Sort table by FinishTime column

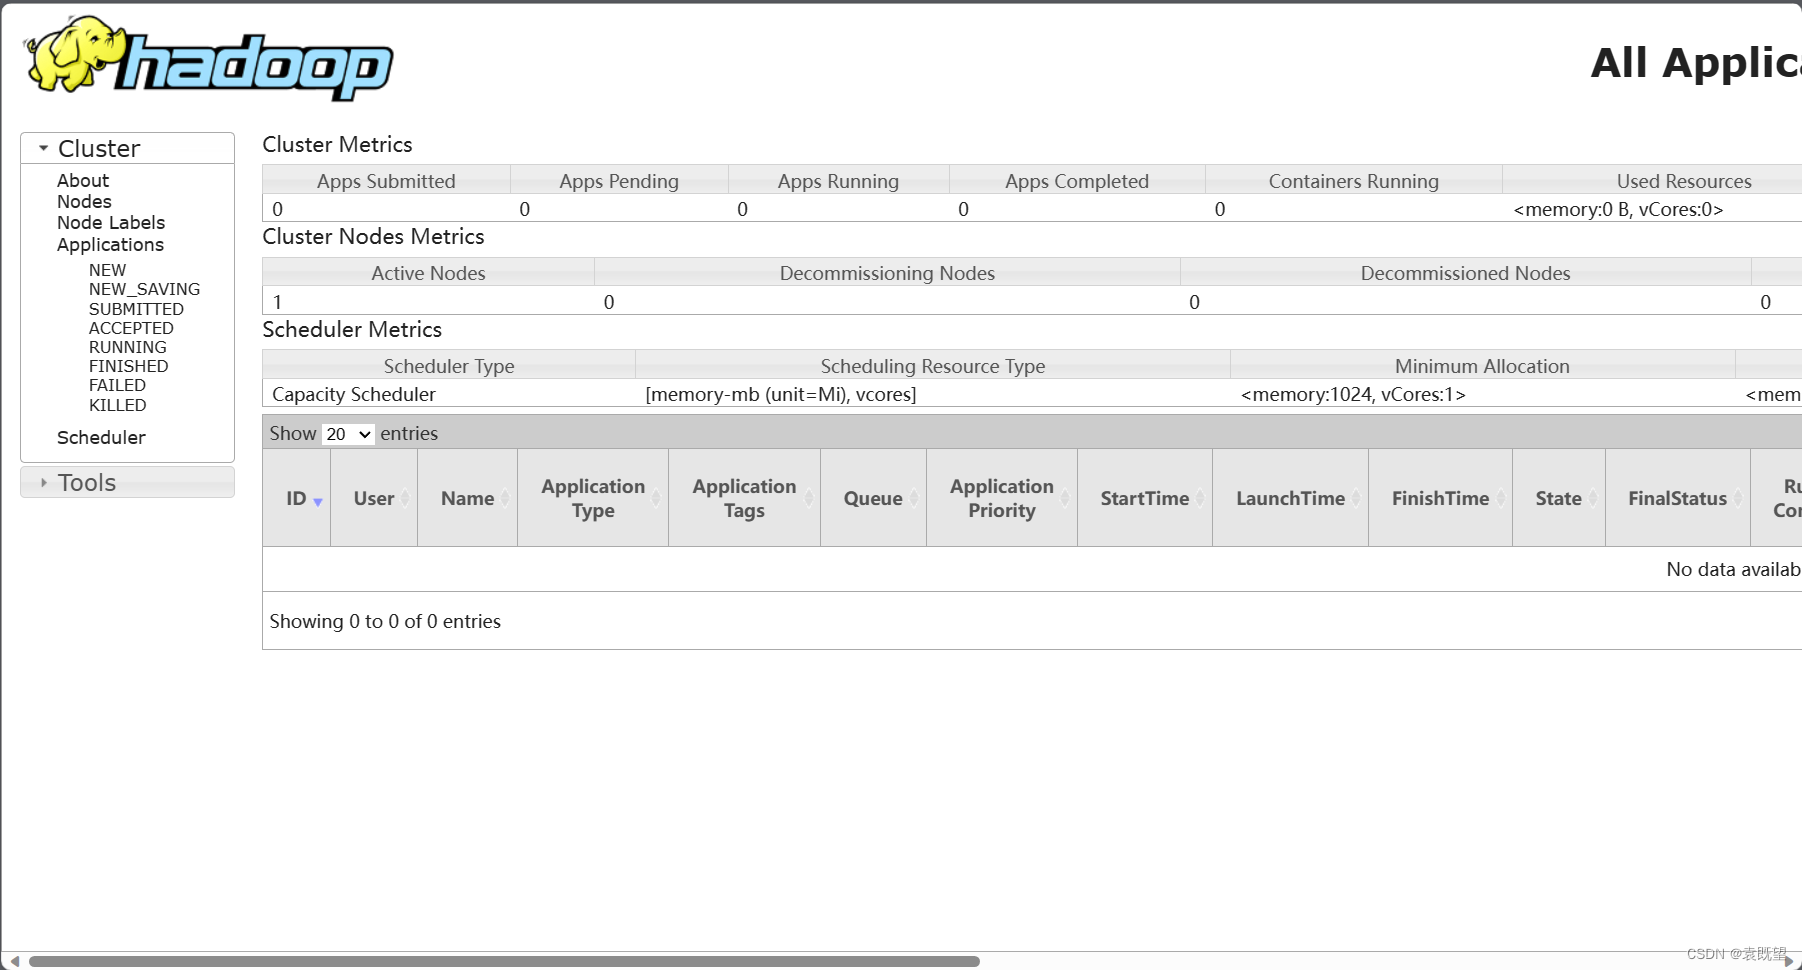tap(1440, 498)
